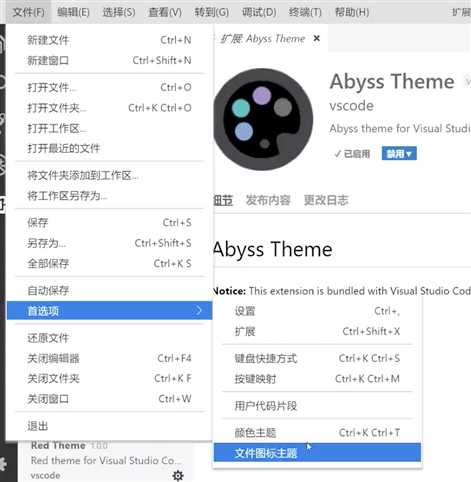
Task: Toggle 自动保存 option
Action: (109, 290)
